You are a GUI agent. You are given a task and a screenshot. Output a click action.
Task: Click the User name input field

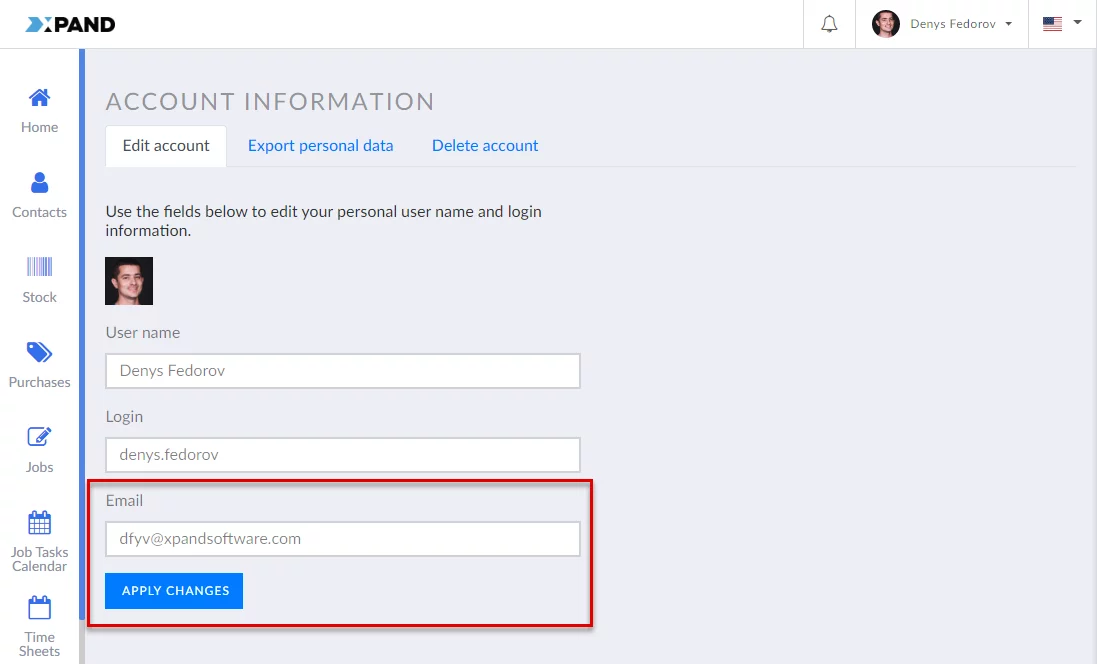point(342,371)
